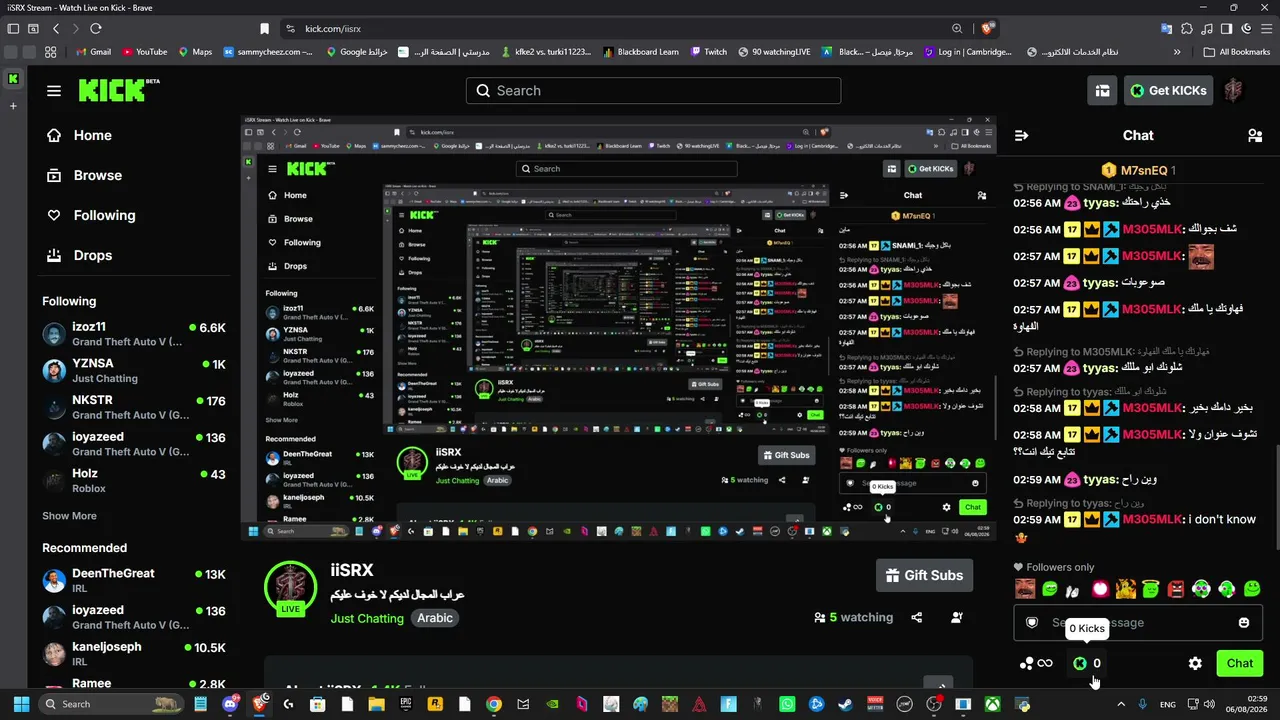Send message with the Chat button

point(1240,663)
